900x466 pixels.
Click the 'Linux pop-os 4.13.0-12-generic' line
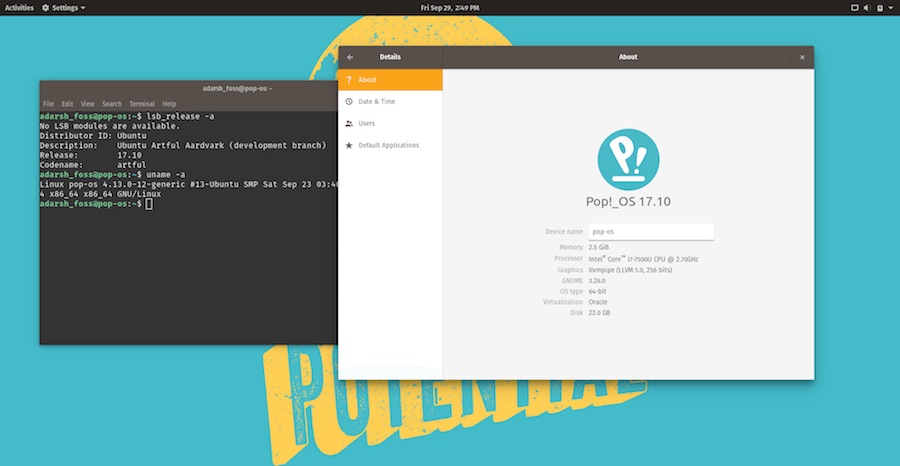[x=188, y=185]
